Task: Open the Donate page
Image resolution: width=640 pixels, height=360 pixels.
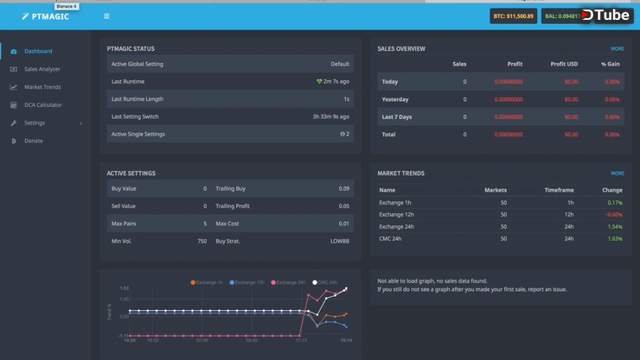Action: click(x=33, y=141)
